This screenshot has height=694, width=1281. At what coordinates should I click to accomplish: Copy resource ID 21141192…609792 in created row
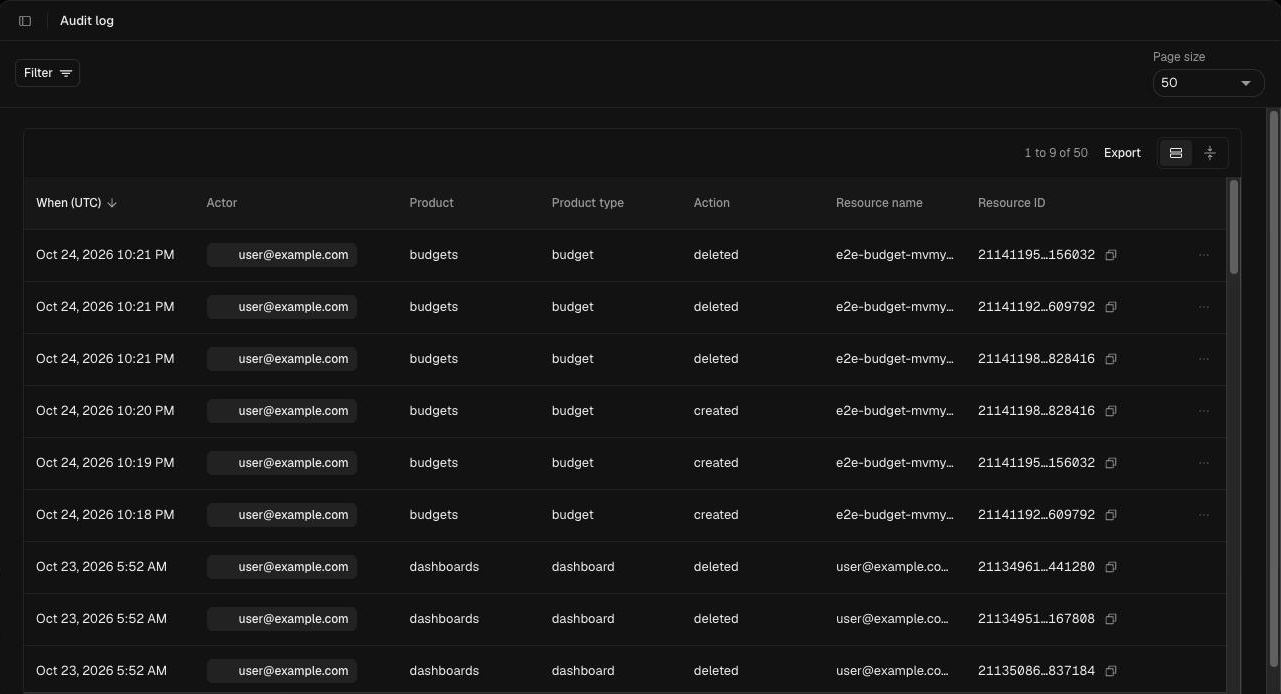point(1111,515)
